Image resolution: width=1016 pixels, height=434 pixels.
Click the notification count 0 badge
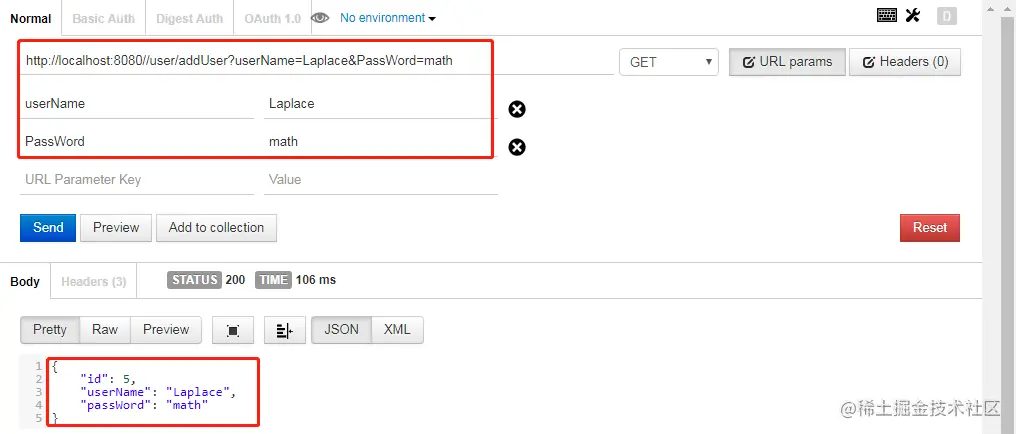click(947, 16)
